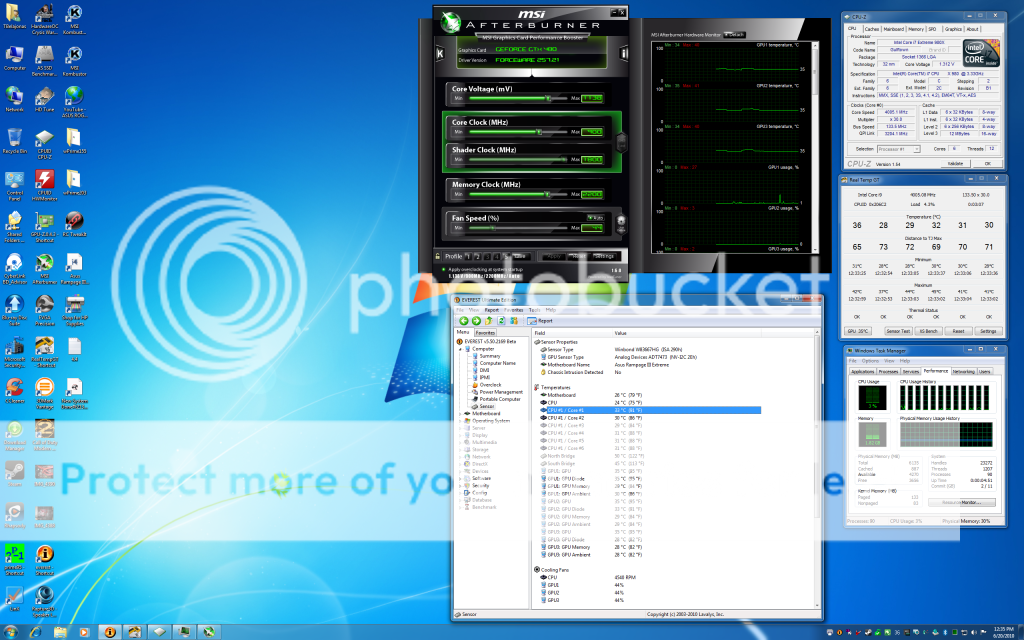Expand the Motherboard node in EVEREST tree
This screenshot has width=1024, height=640.
(460, 413)
